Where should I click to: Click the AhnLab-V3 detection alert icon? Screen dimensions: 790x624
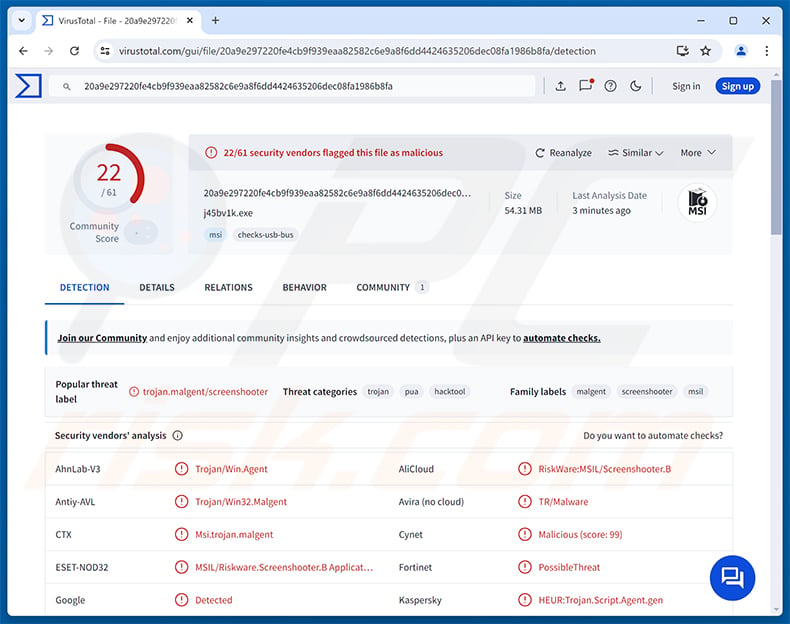(181, 469)
